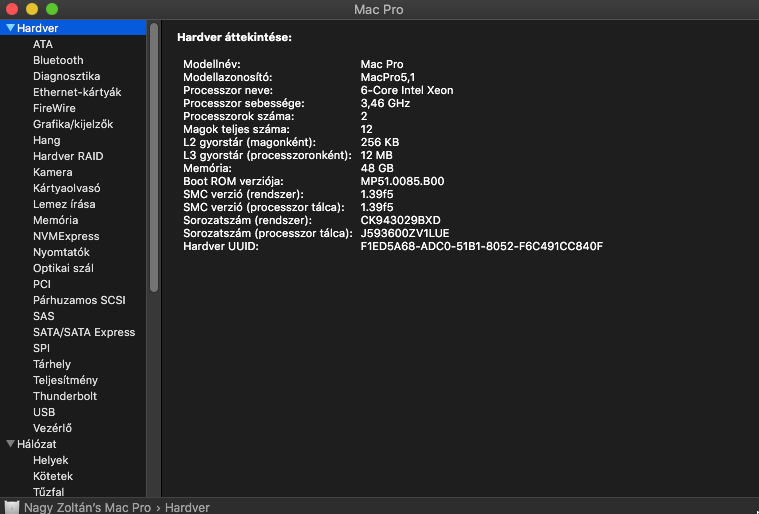Open Diagnosztika sidebar entry
Viewport: 759px width, 514px height.
click(x=66, y=76)
